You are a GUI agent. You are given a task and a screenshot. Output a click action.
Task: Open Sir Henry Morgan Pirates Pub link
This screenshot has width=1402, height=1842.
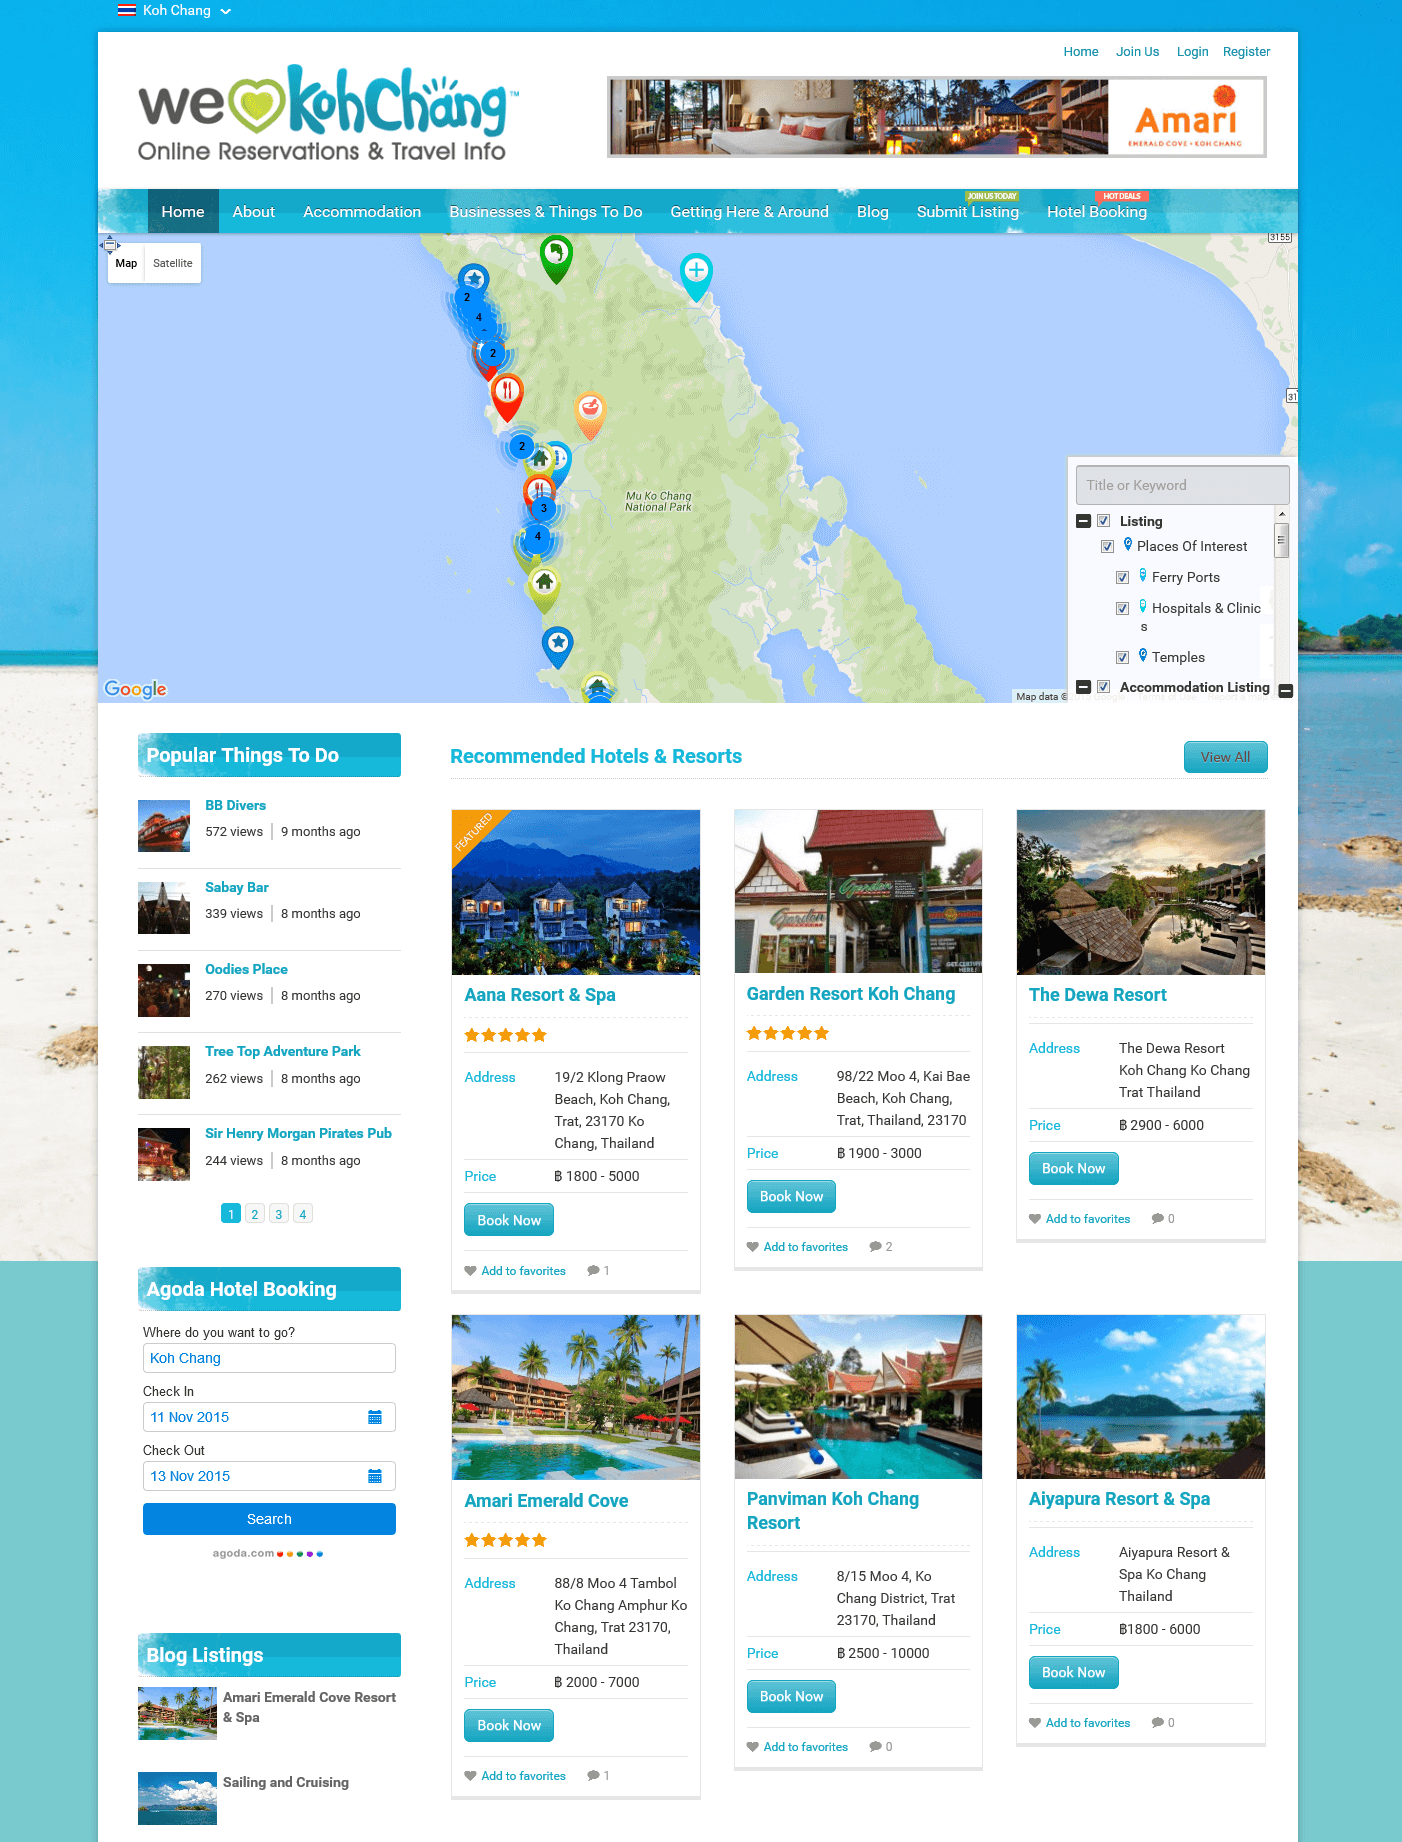[298, 1133]
